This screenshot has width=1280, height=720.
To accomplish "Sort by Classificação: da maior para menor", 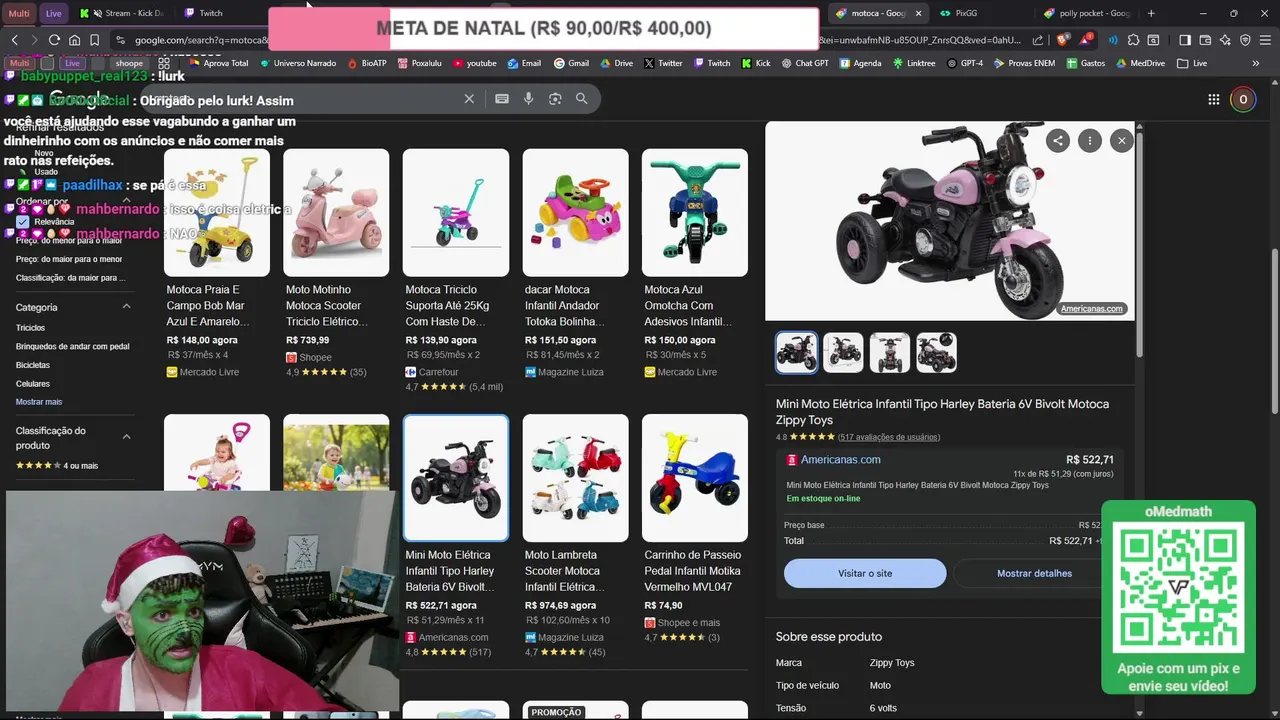I will [x=71, y=278].
